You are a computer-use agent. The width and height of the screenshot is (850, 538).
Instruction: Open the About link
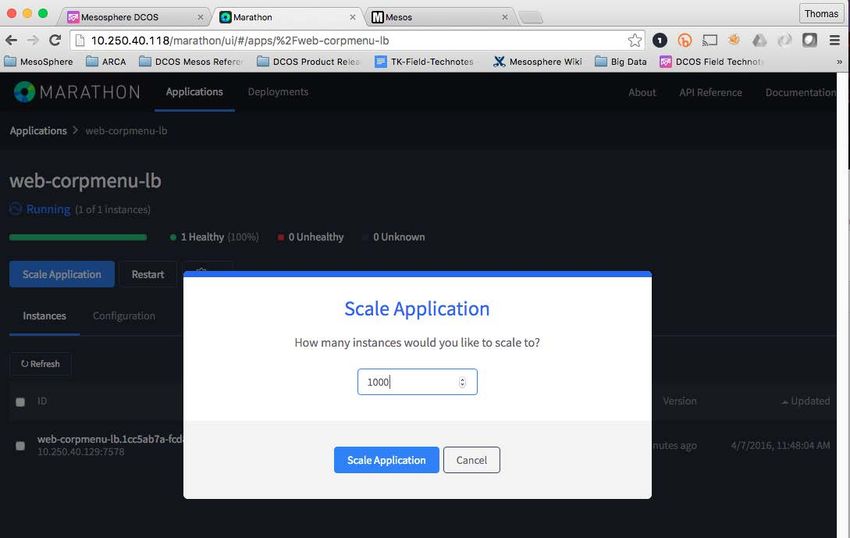642,93
